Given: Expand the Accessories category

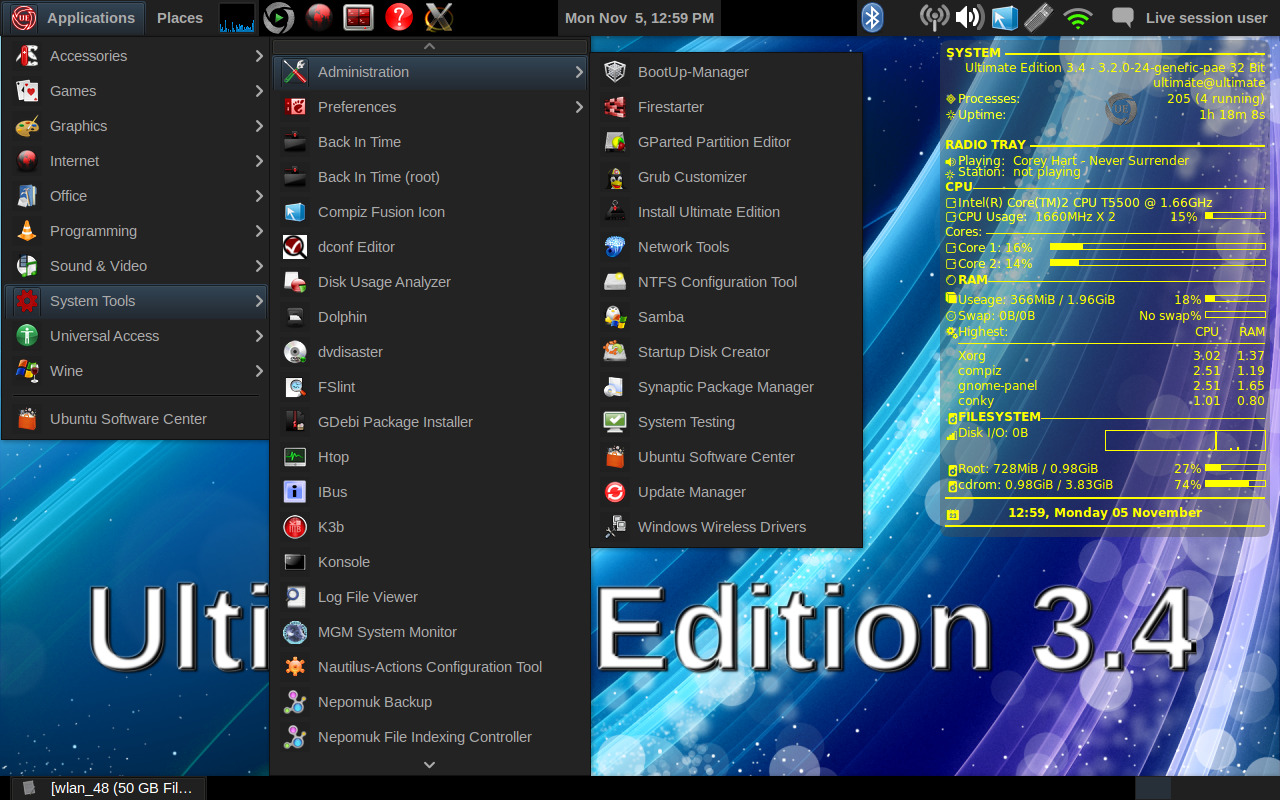Looking at the screenshot, I should [x=136, y=56].
